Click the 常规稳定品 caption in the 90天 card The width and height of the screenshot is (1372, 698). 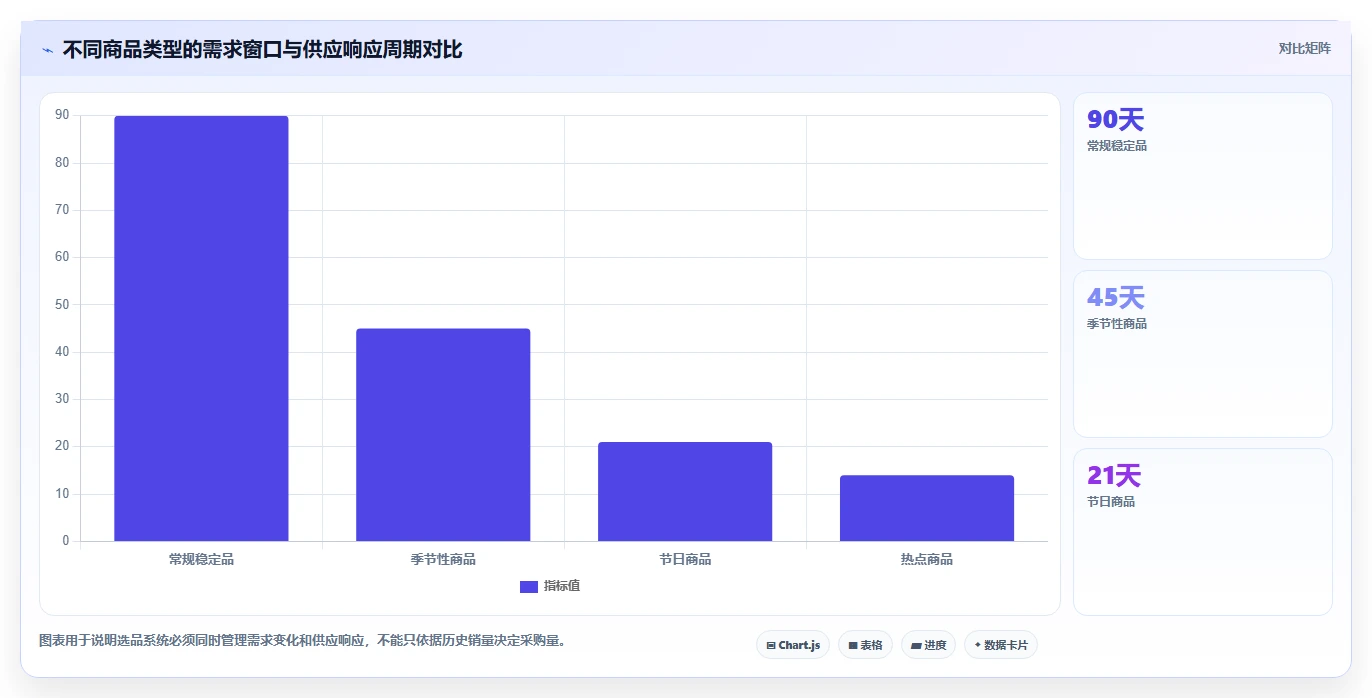1117,146
